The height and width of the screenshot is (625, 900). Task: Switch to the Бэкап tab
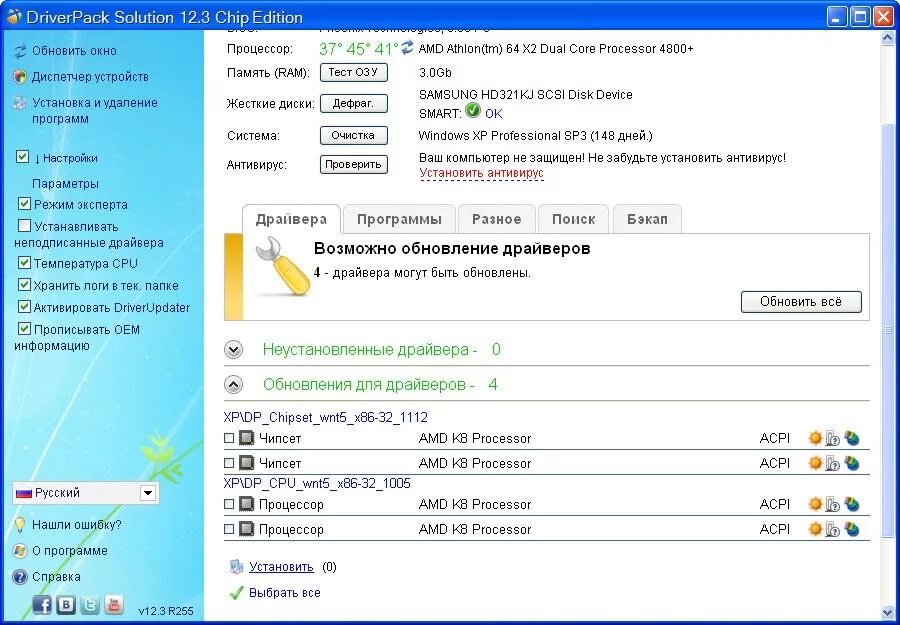tap(647, 219)
